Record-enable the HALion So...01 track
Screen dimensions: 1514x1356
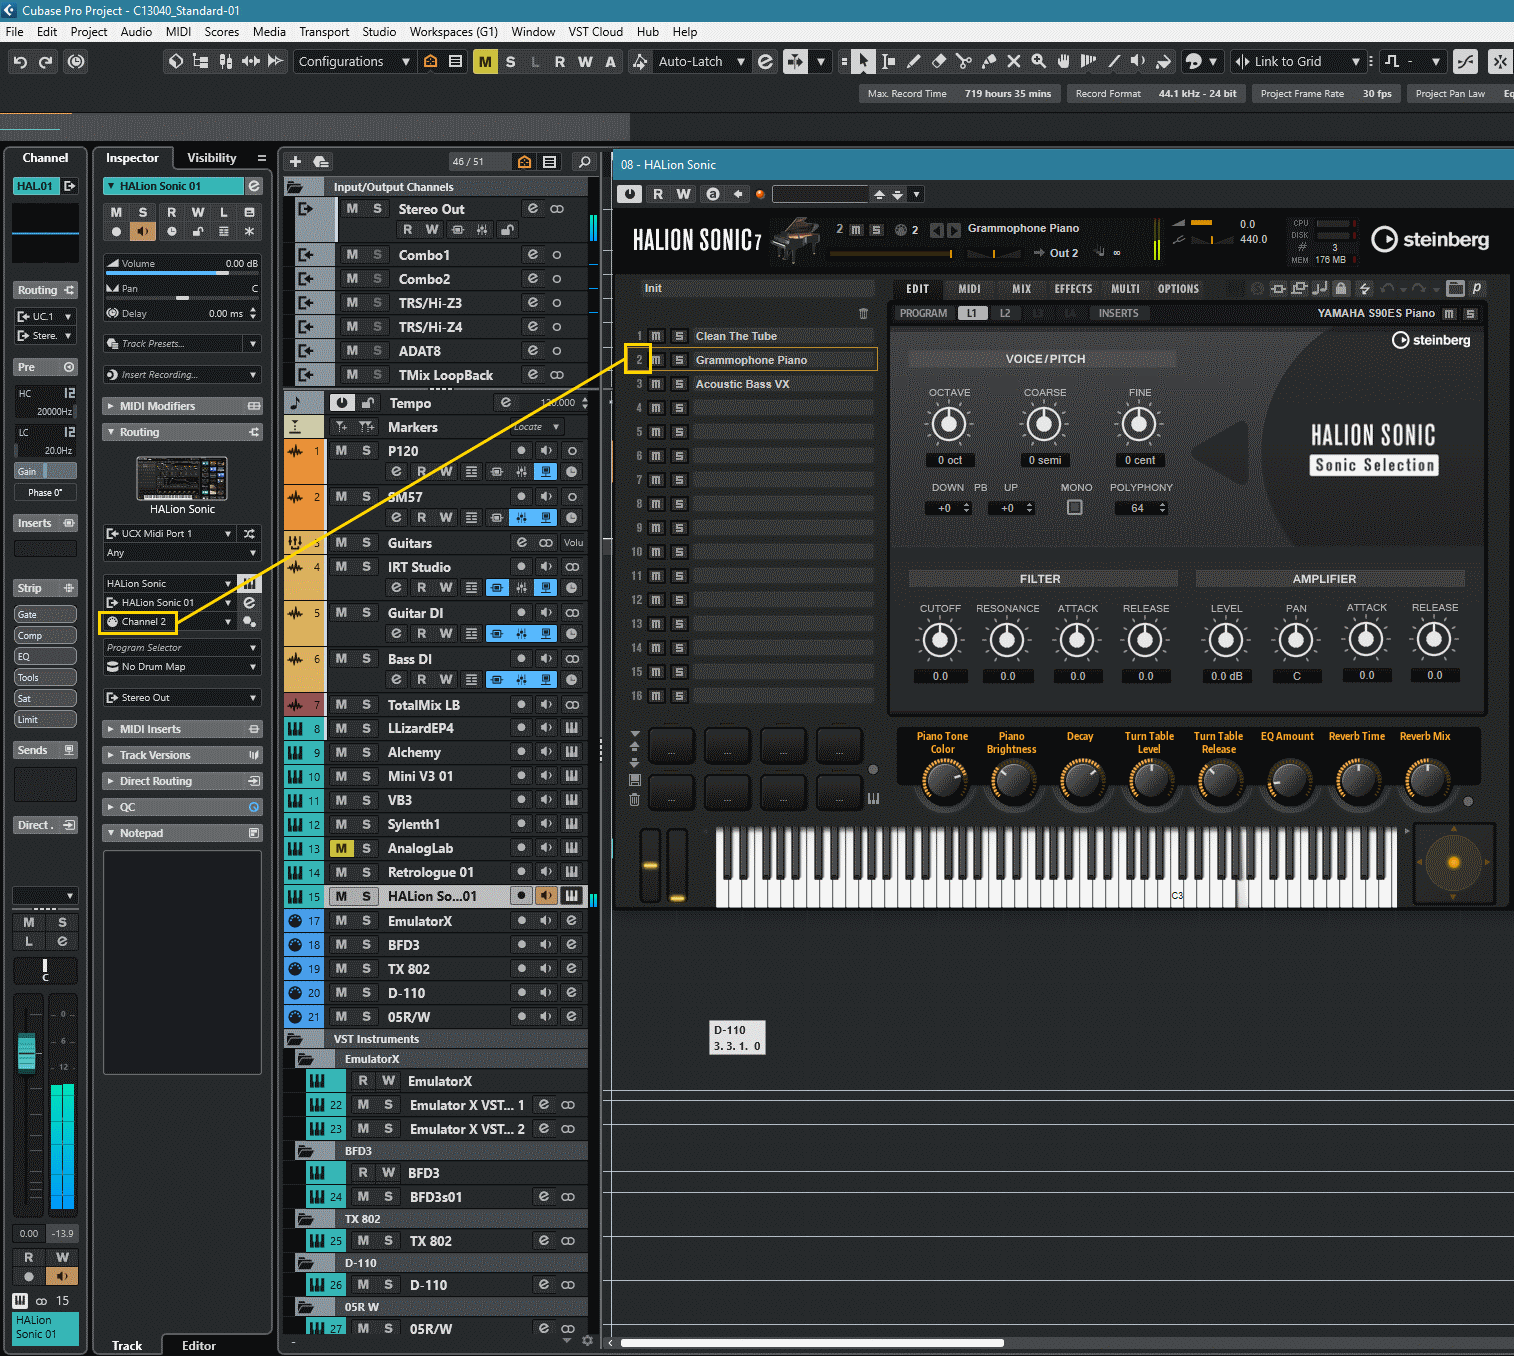(x=521, y=896)
